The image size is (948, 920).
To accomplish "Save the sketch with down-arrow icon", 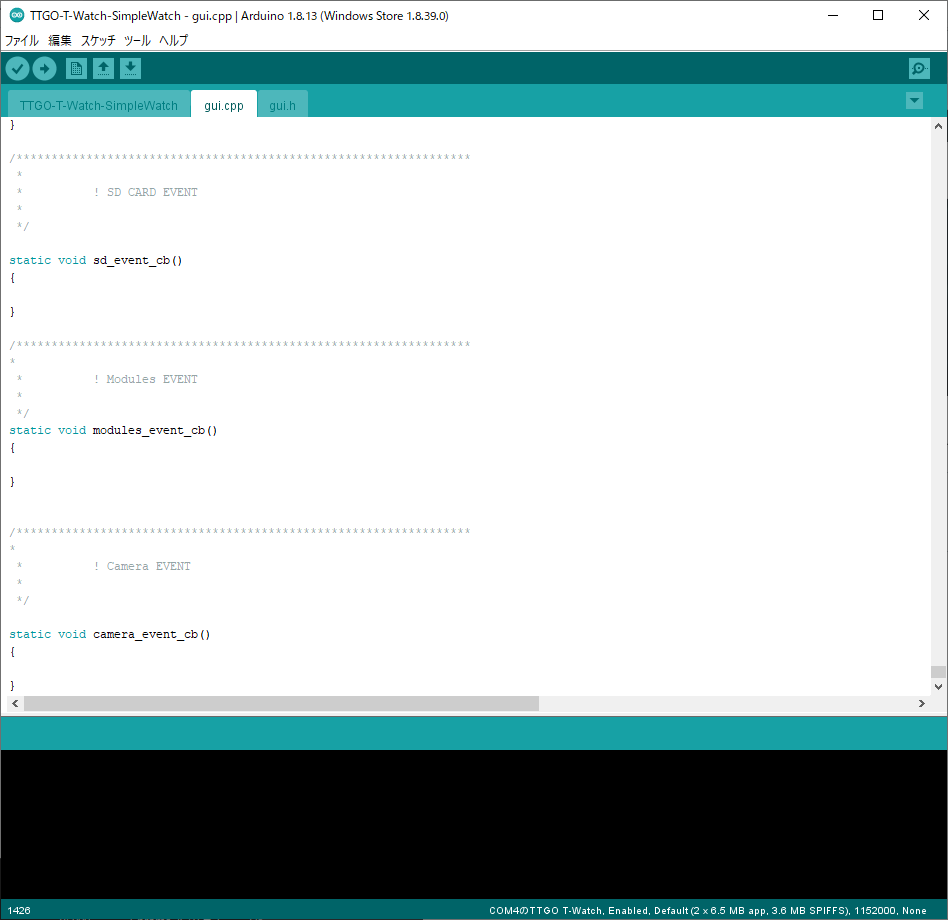I will pyautogui.click(x=130, y=69).
